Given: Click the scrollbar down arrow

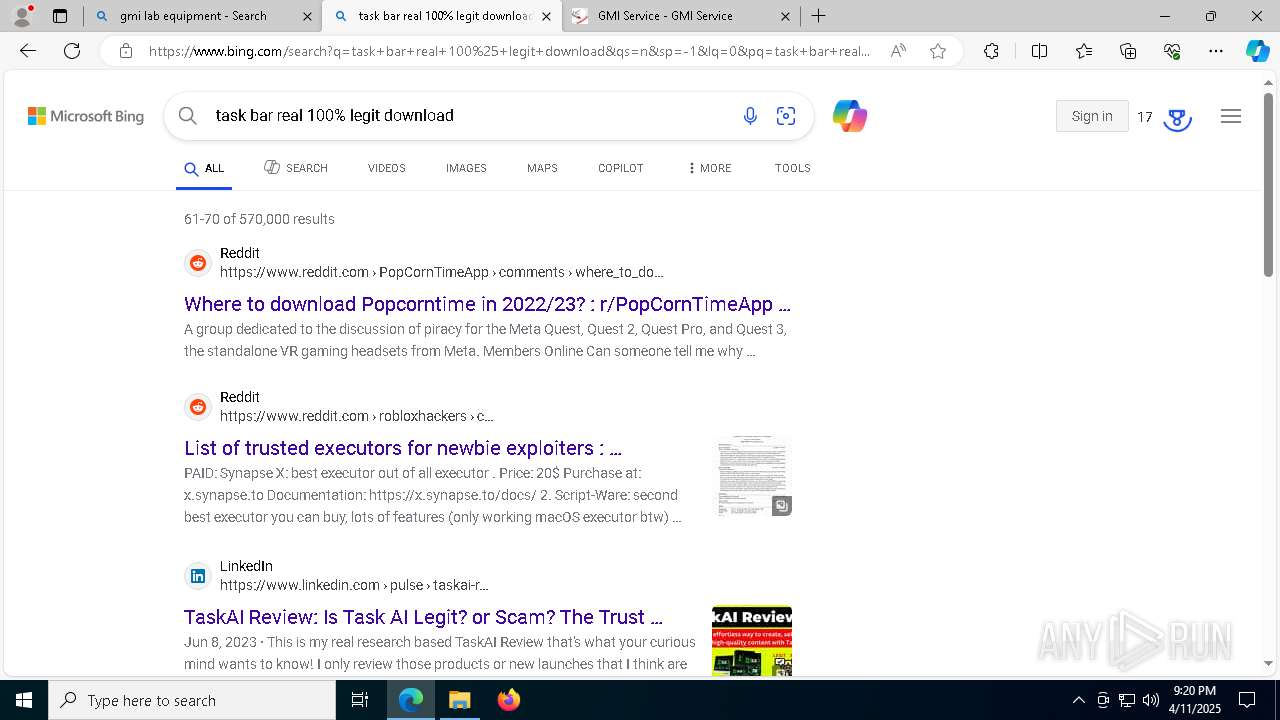Looking at the screenshot, I should (x=1269, y=663).
